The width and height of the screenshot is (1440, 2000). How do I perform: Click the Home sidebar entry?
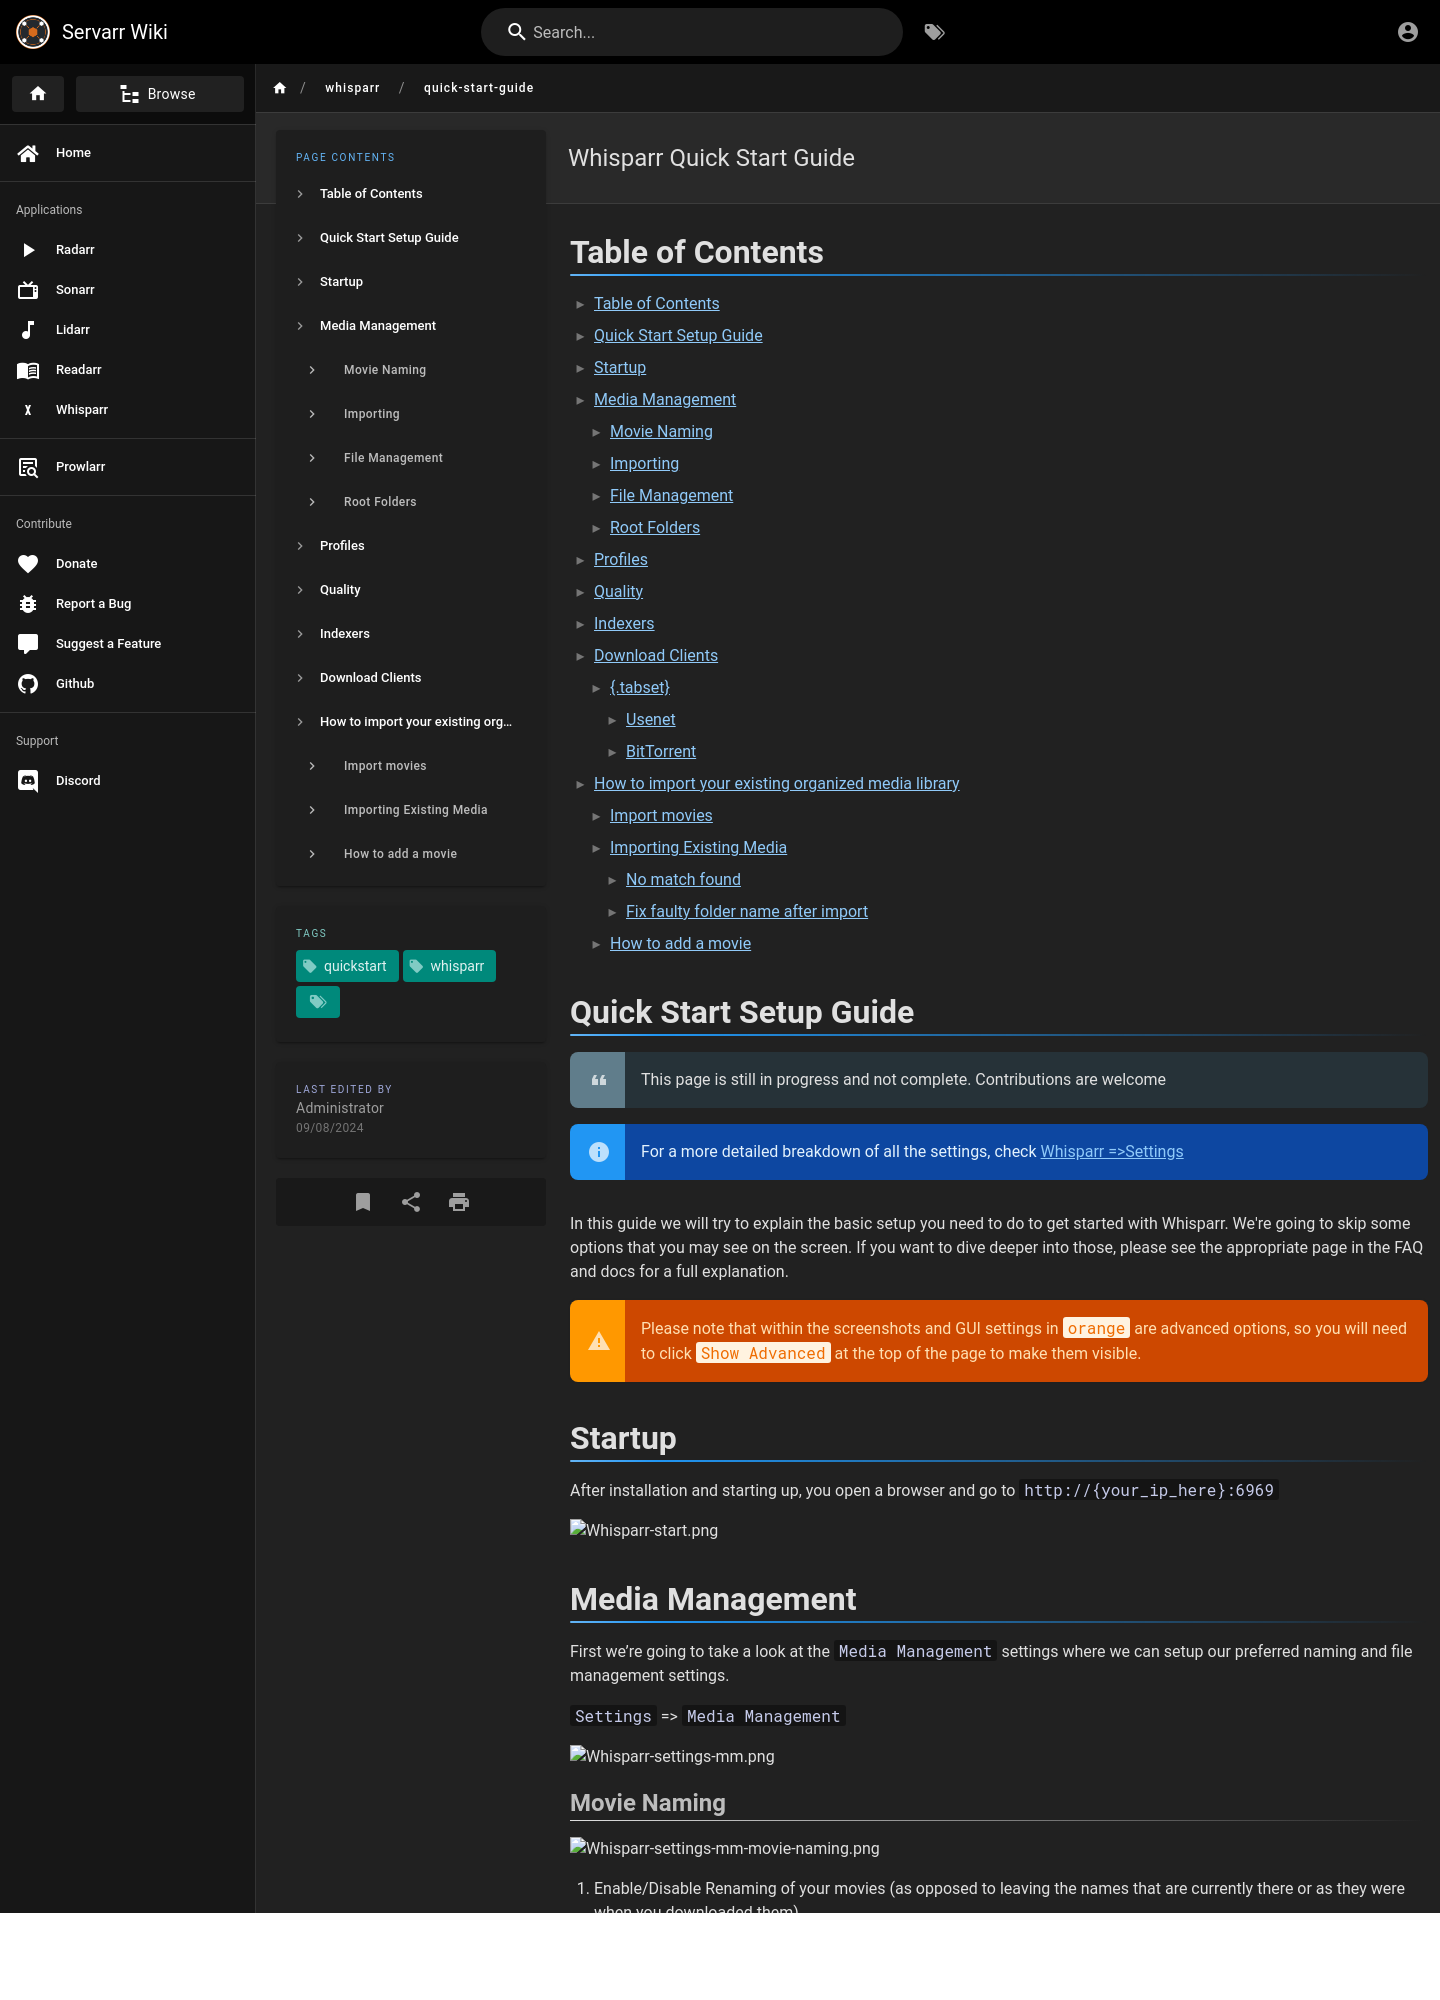click(x=127, y=153)
